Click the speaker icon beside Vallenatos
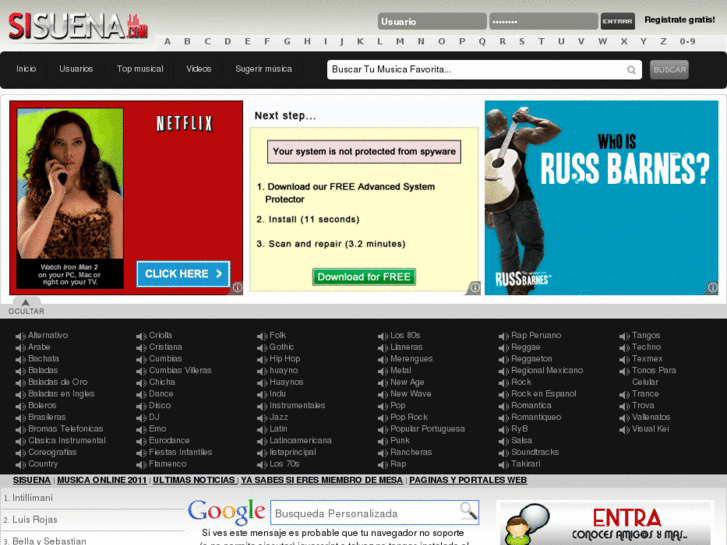Image resolution: width=727 pixels, height=545 pixels. (625, 418)
